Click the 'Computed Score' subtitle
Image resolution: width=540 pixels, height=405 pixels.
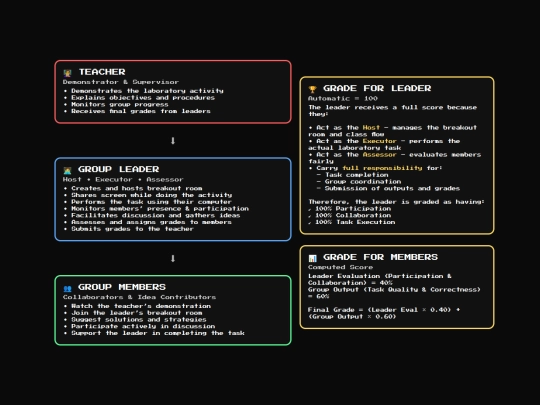tap(340, 267)
